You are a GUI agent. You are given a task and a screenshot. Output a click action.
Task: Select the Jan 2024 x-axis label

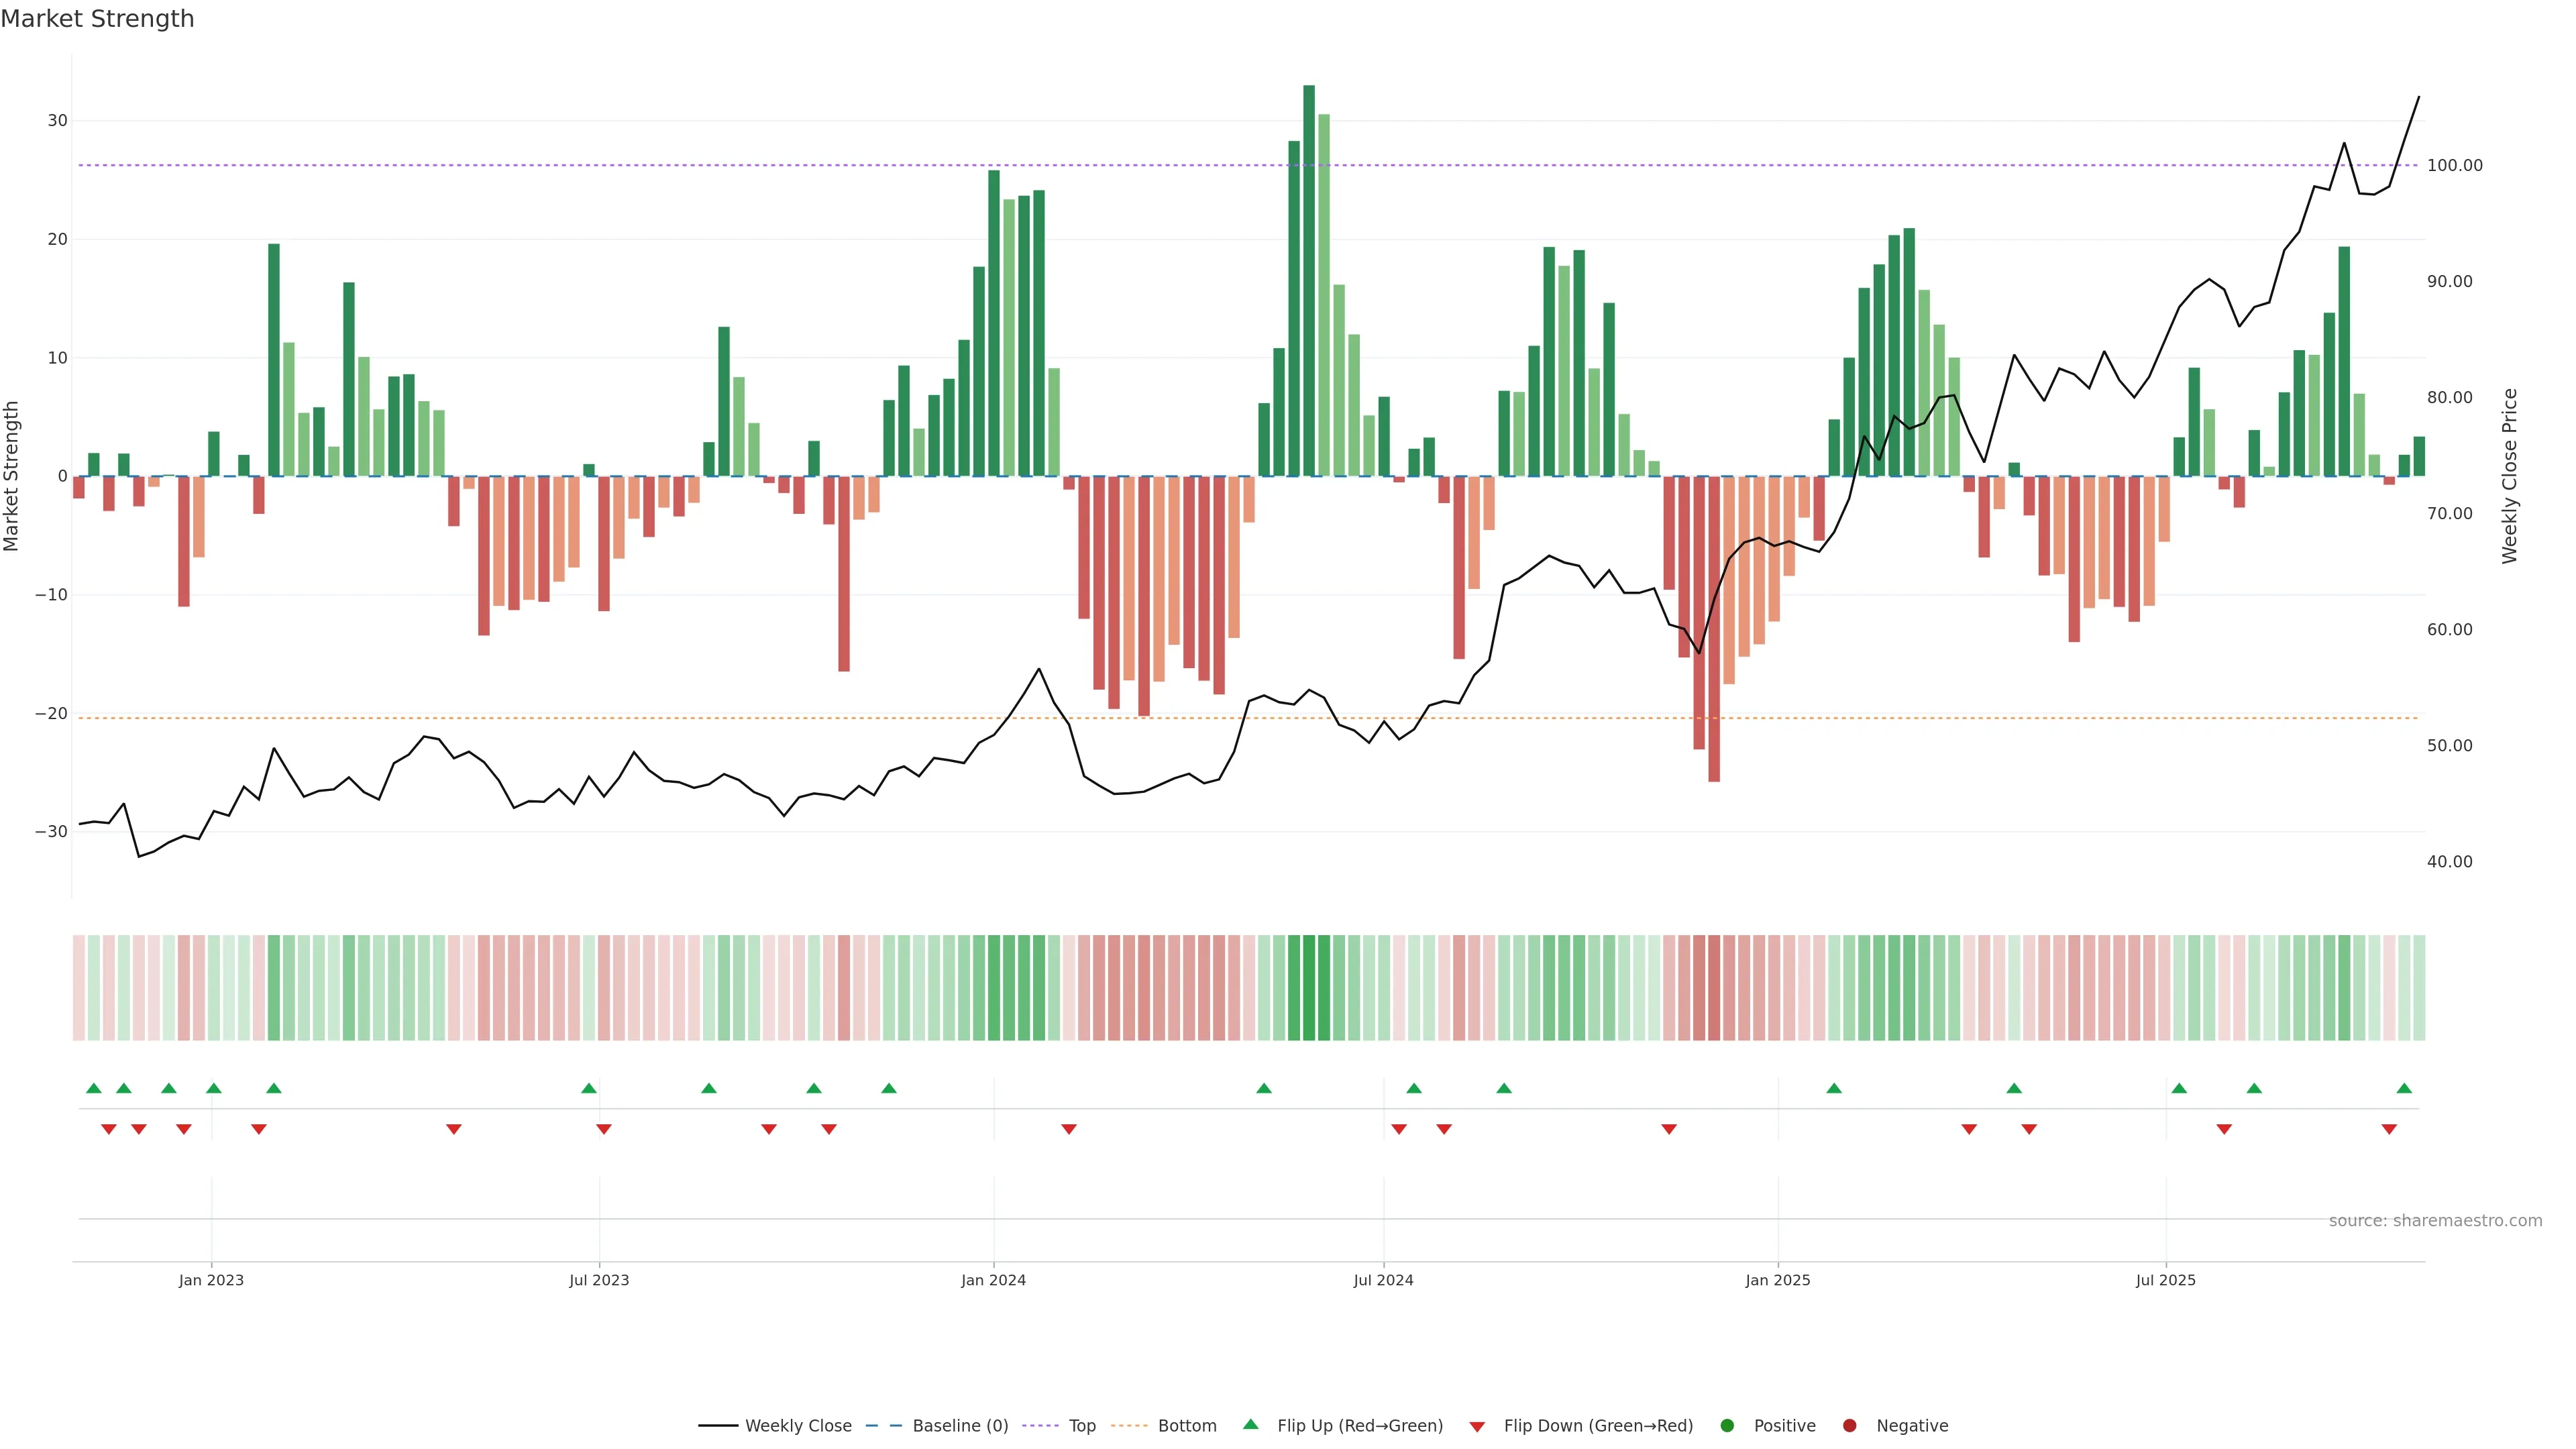pyautogui.click(x=993, y=1280)
